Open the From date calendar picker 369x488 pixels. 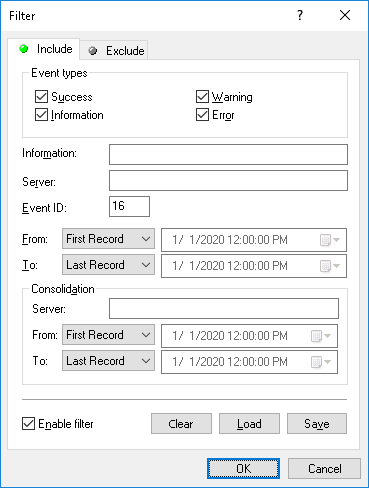point(330,240)
